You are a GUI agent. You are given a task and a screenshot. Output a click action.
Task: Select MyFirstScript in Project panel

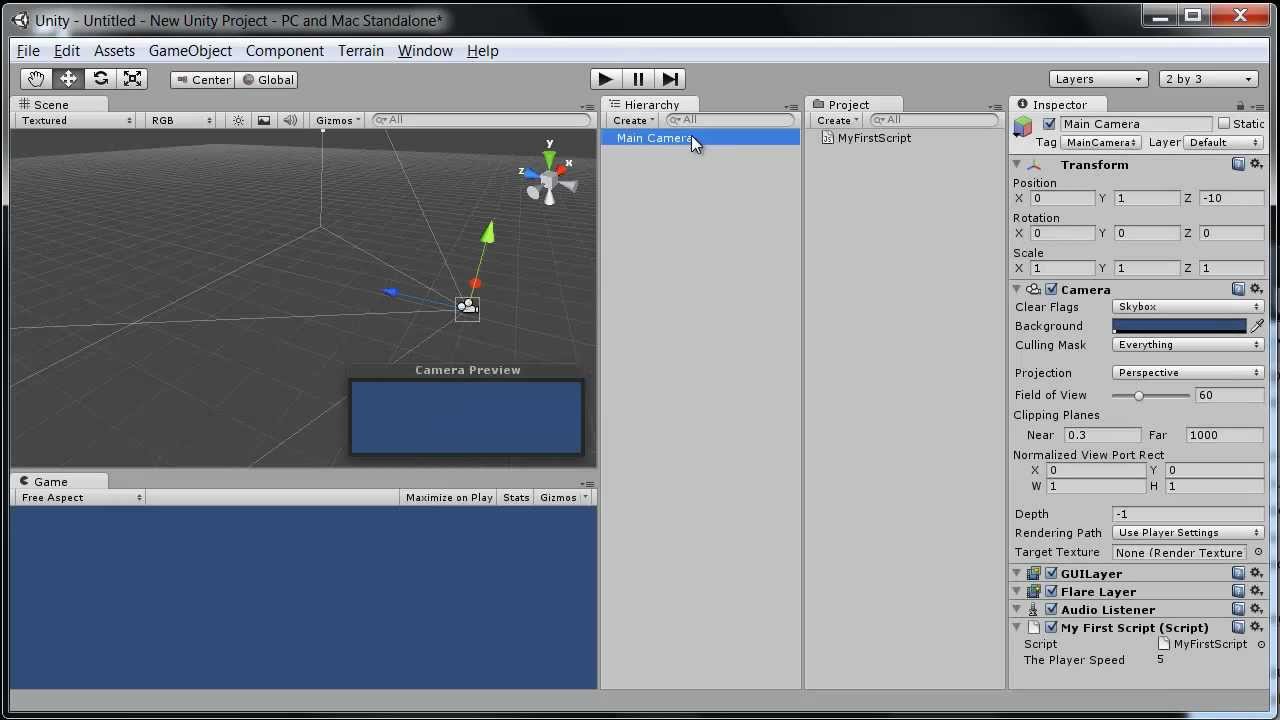[874, 138]
